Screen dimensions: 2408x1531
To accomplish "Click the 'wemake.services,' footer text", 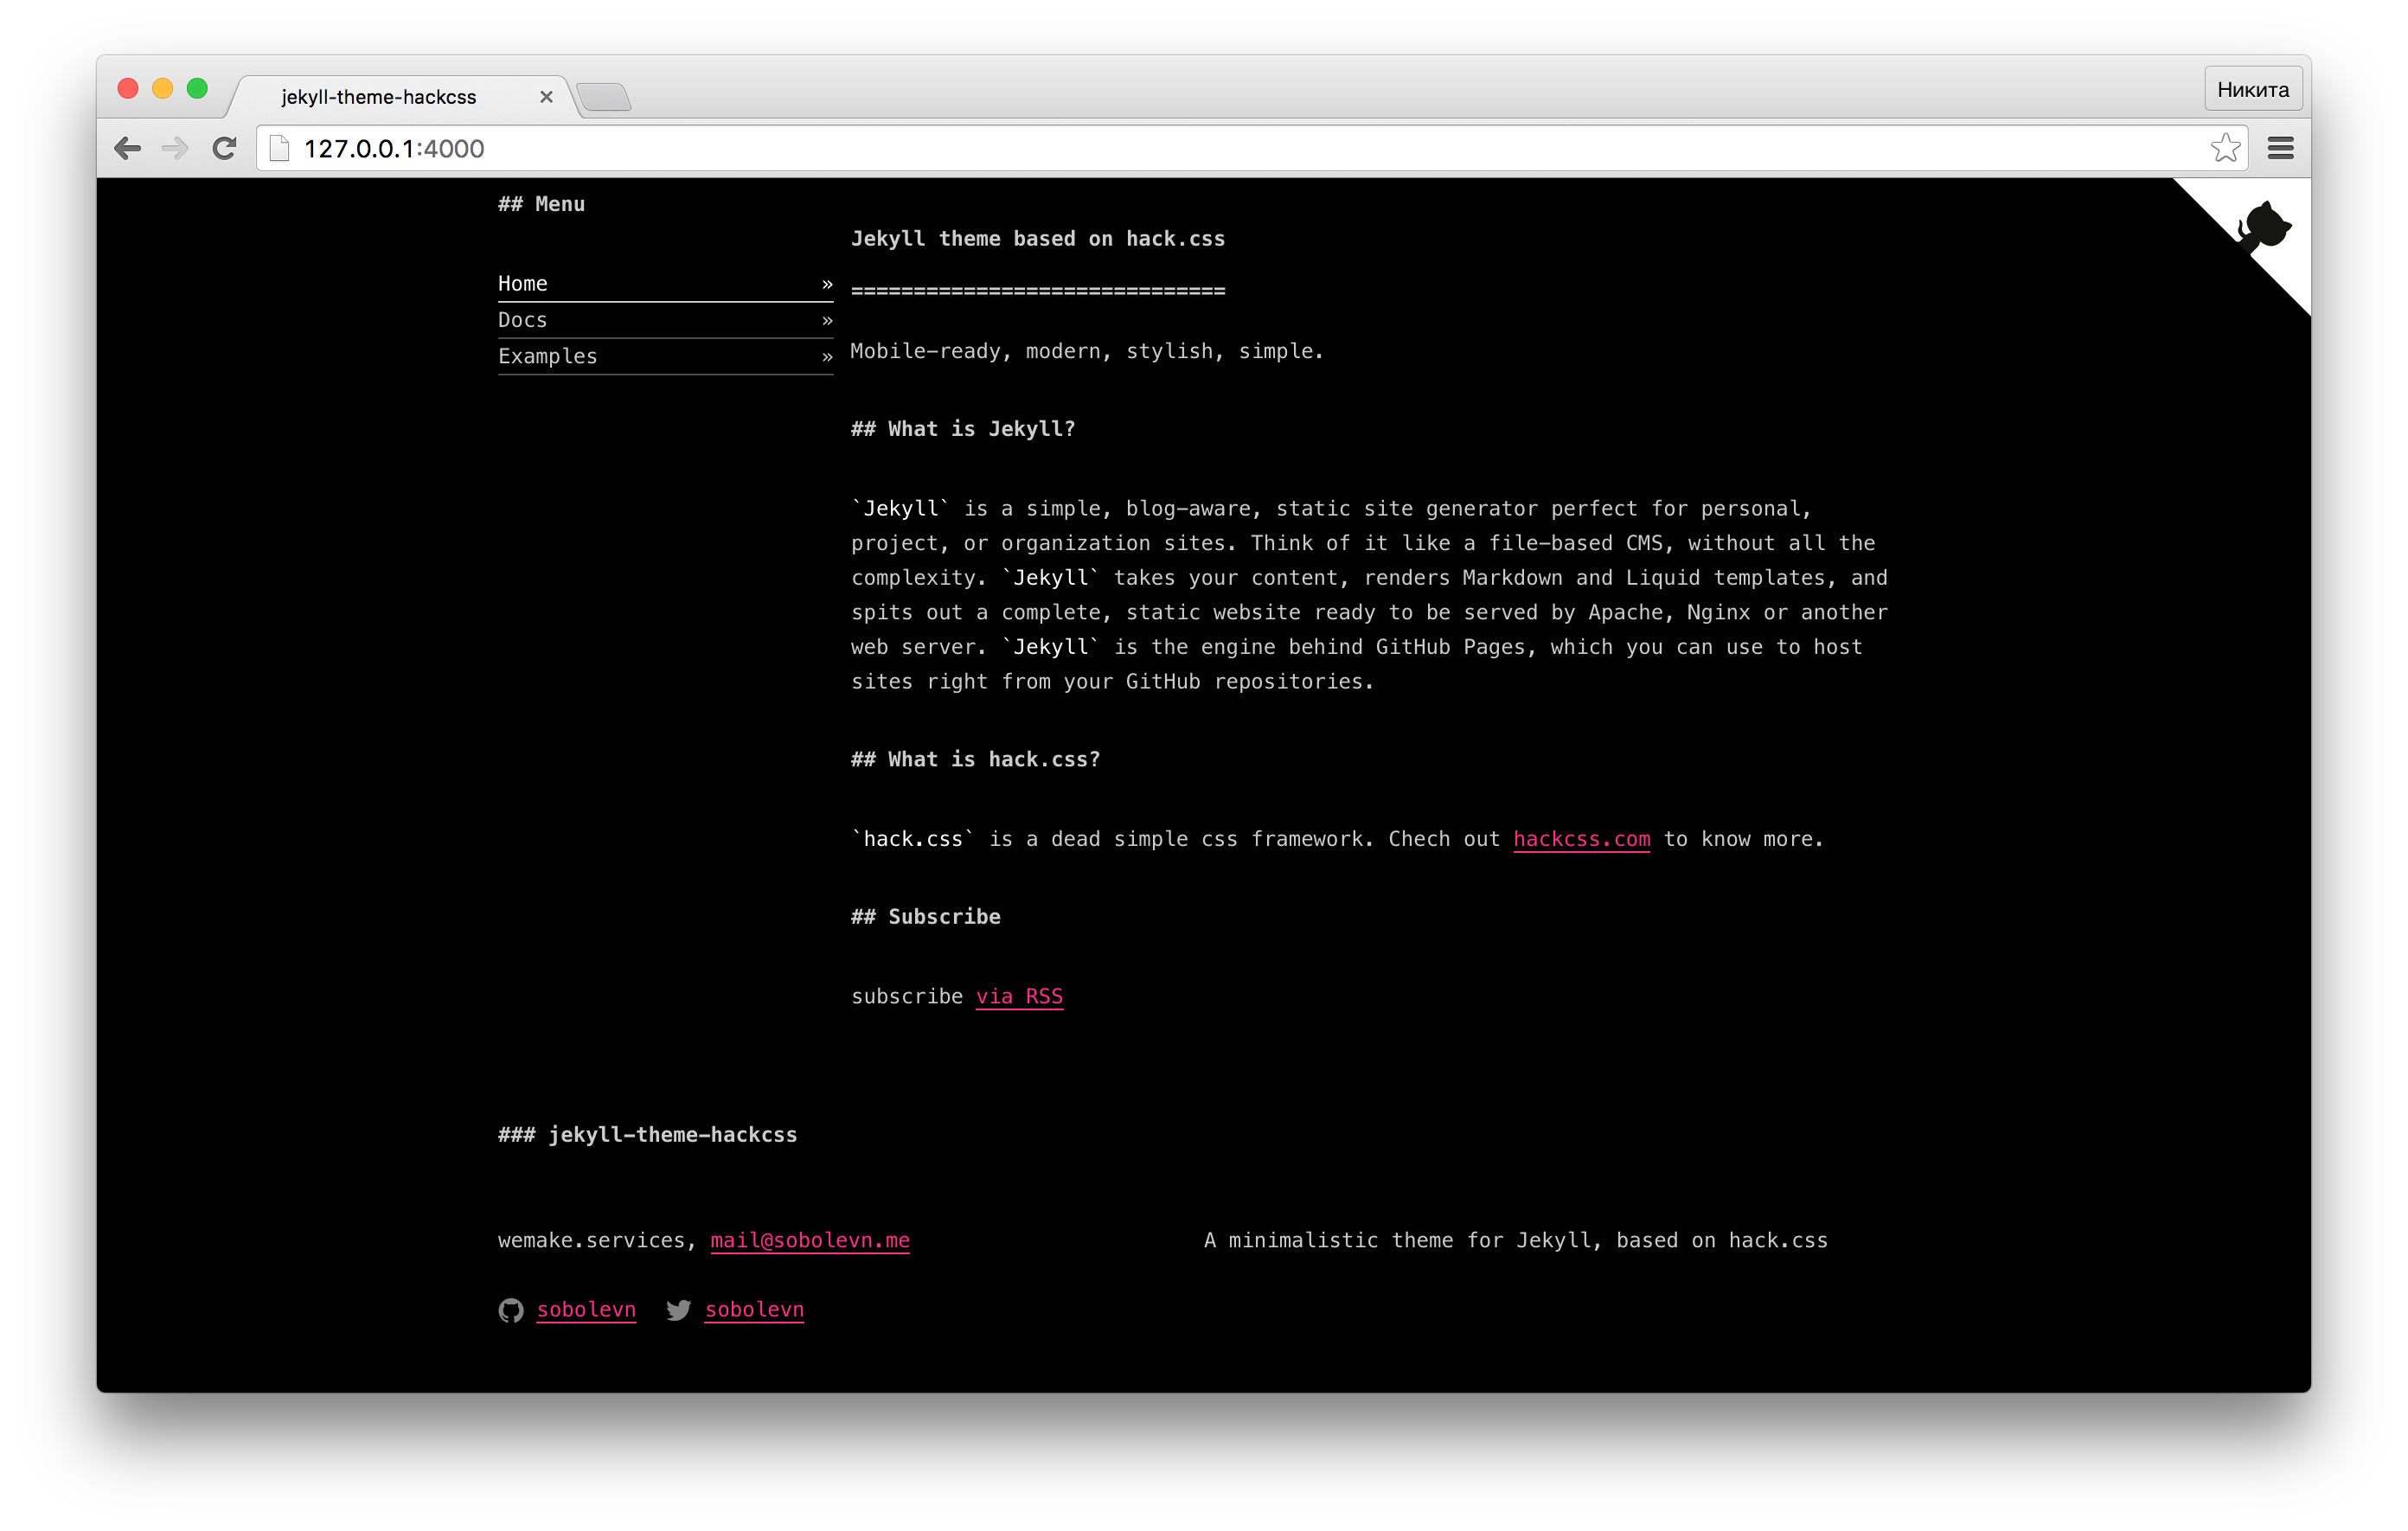I will 597,1241.
